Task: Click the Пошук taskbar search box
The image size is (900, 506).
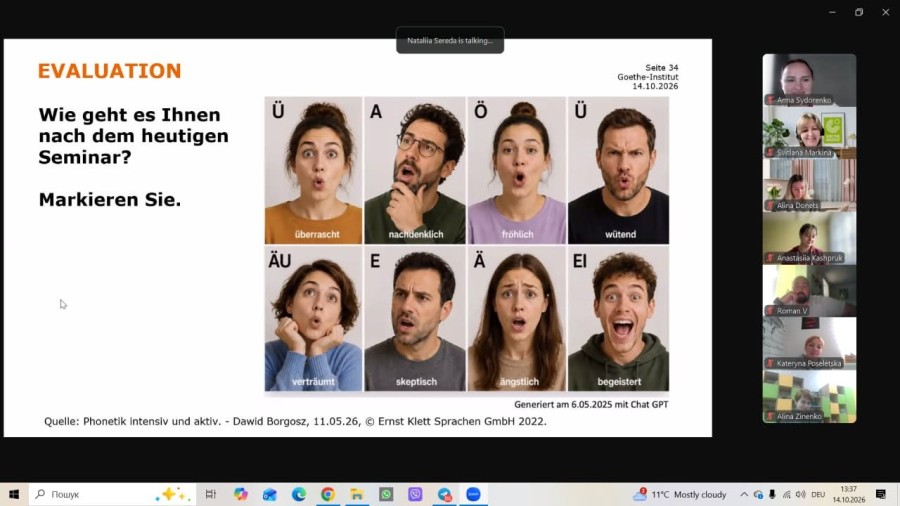Action: point(112,494)
